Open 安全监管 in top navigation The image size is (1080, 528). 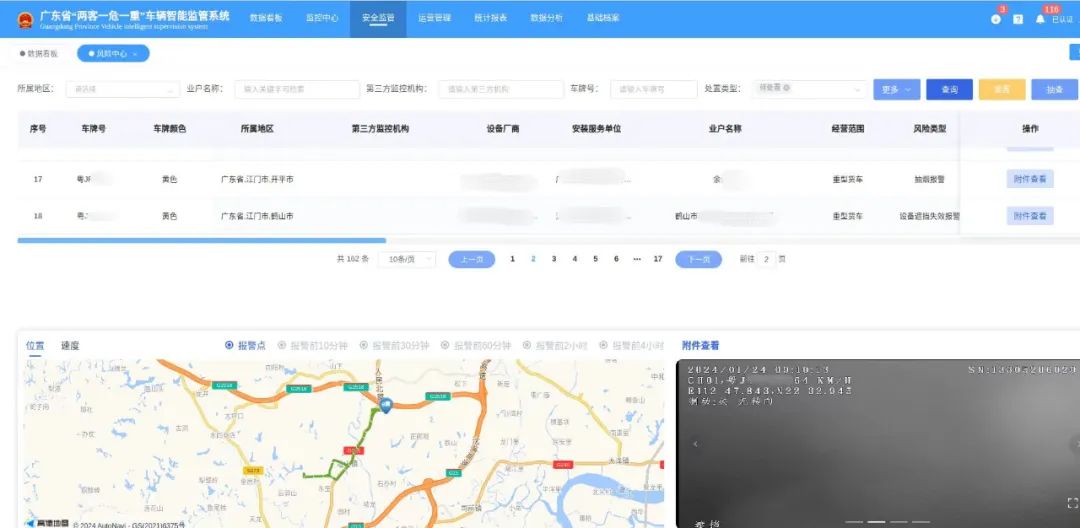click(378, 19)
